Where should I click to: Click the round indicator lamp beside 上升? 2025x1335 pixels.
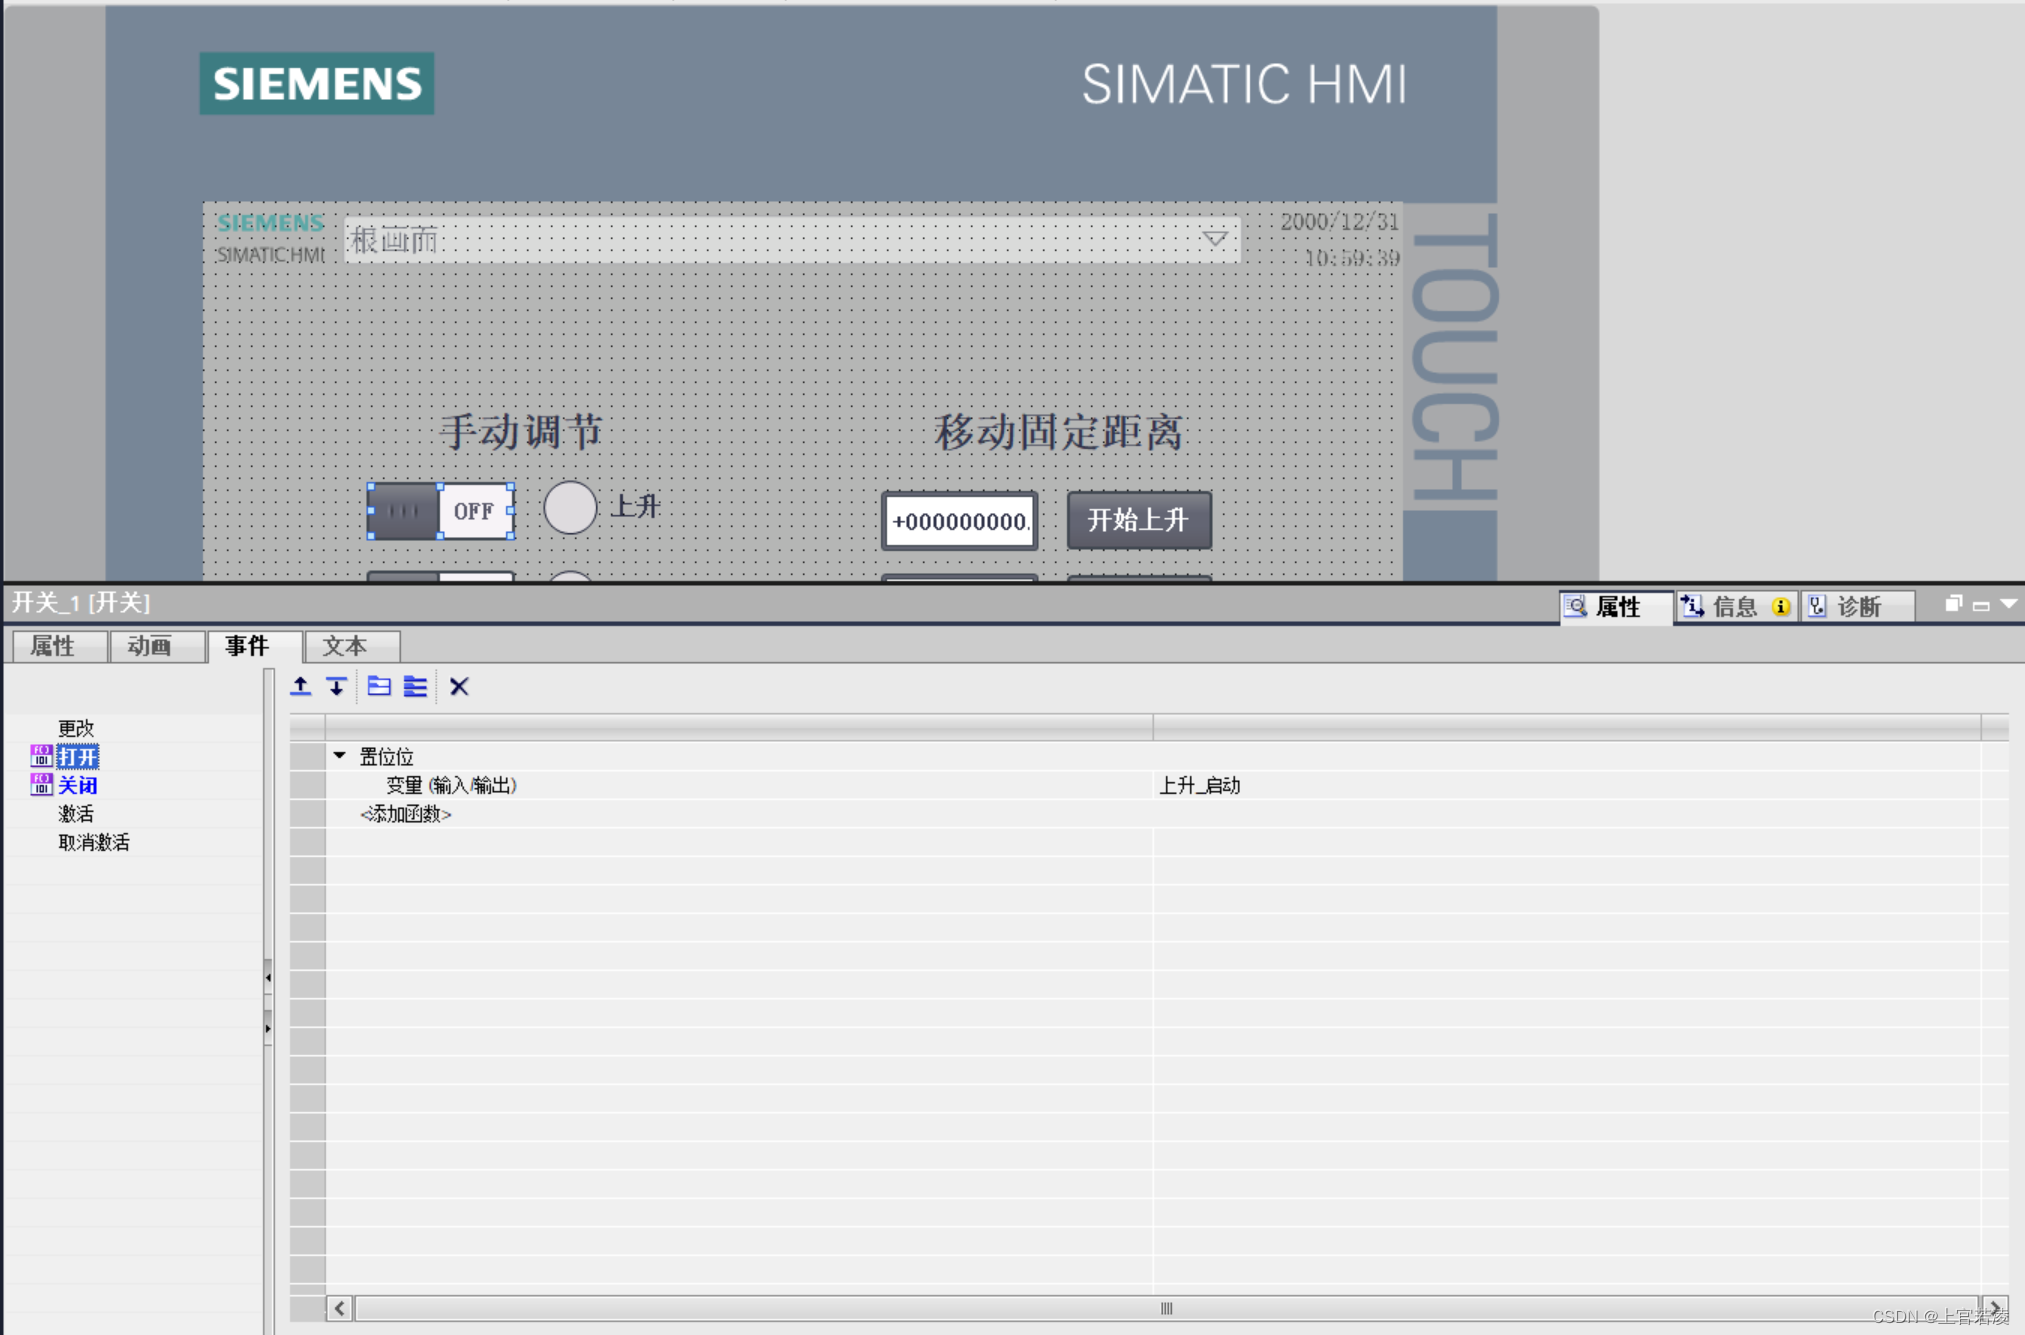click(570, 508)
